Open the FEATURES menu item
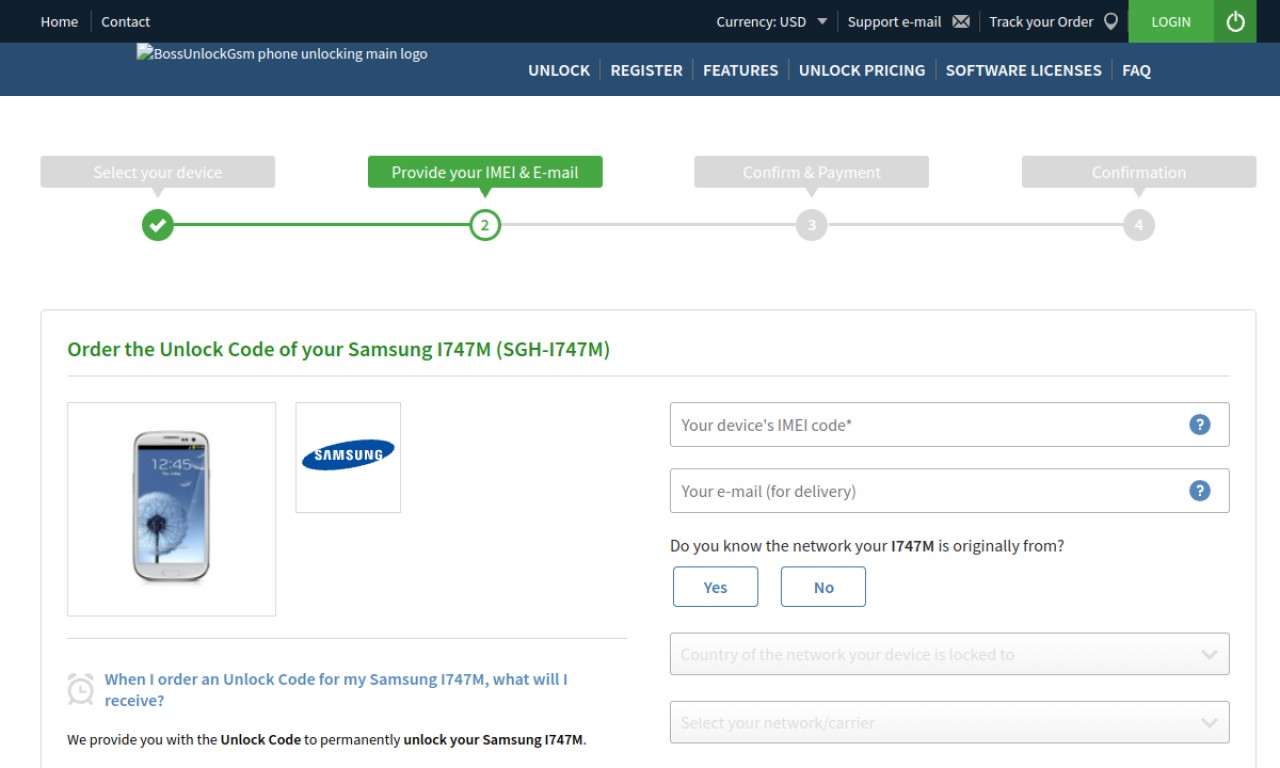This screenshot has height=768, width=1280. click(x=740, y=70)
